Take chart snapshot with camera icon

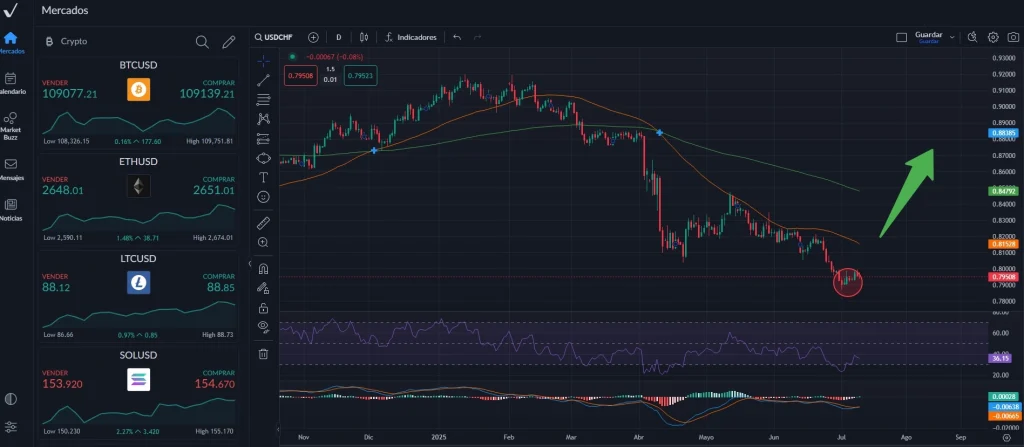(1013, 37)
